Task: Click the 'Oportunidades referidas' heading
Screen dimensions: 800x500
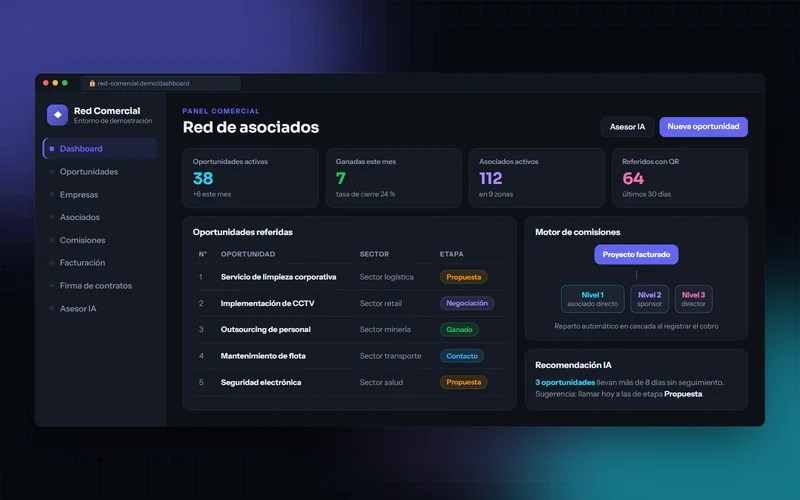Action: click(x=242, y=232)
